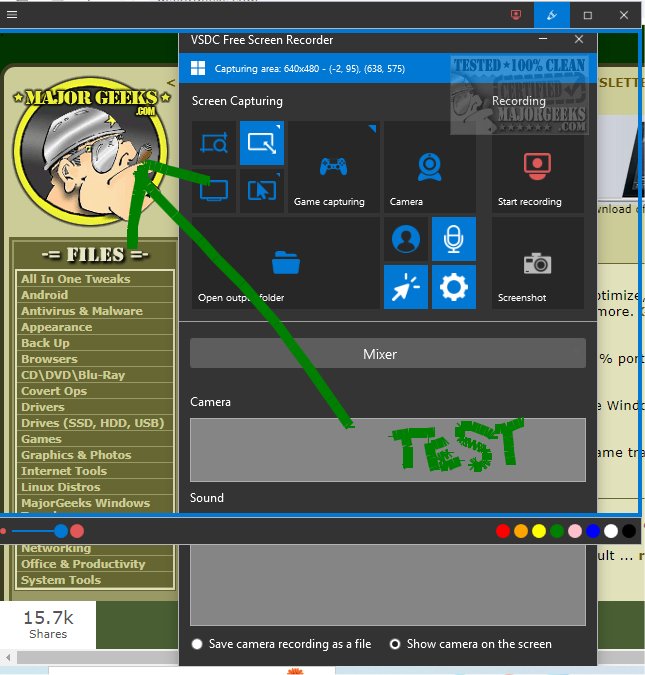Image resolution: width=645 pixels, height=675 pixels.
Task: Select the custom region capture tool
Action: pos(262,143)
